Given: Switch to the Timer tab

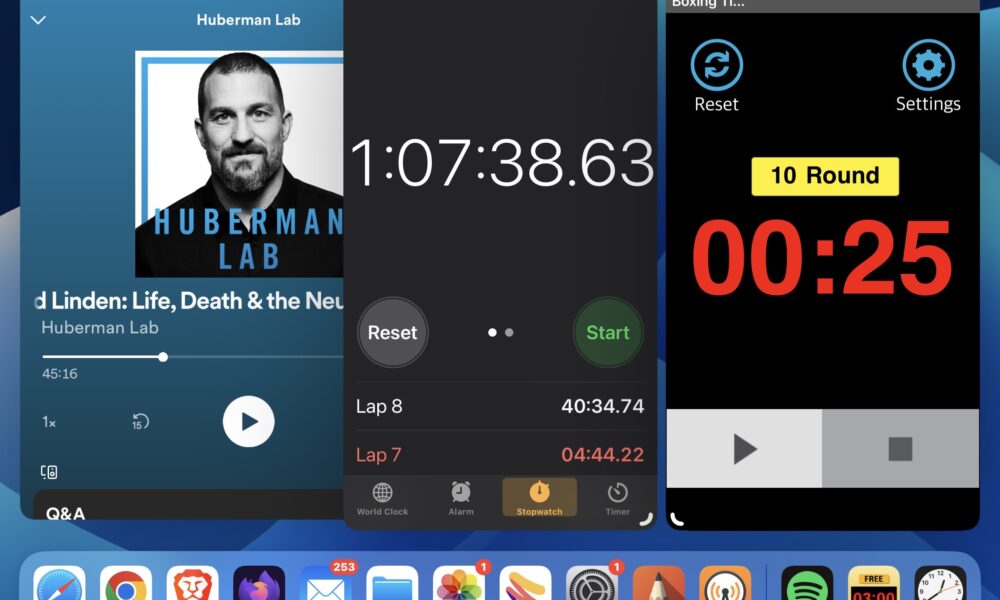Looking at the screenshot, I should 617,499.
